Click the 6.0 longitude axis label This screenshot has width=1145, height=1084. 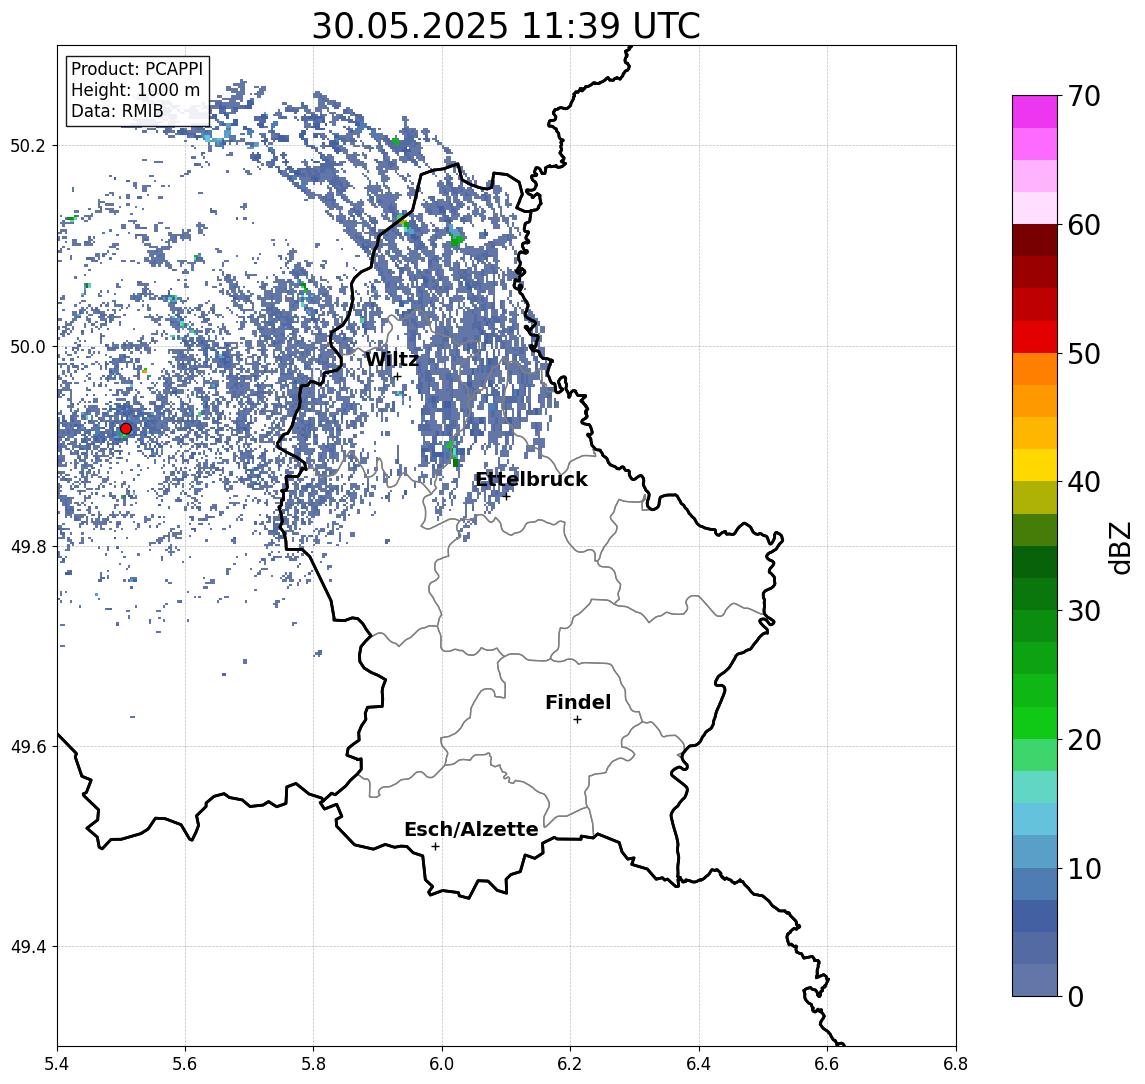click(x=442, y=1064)
